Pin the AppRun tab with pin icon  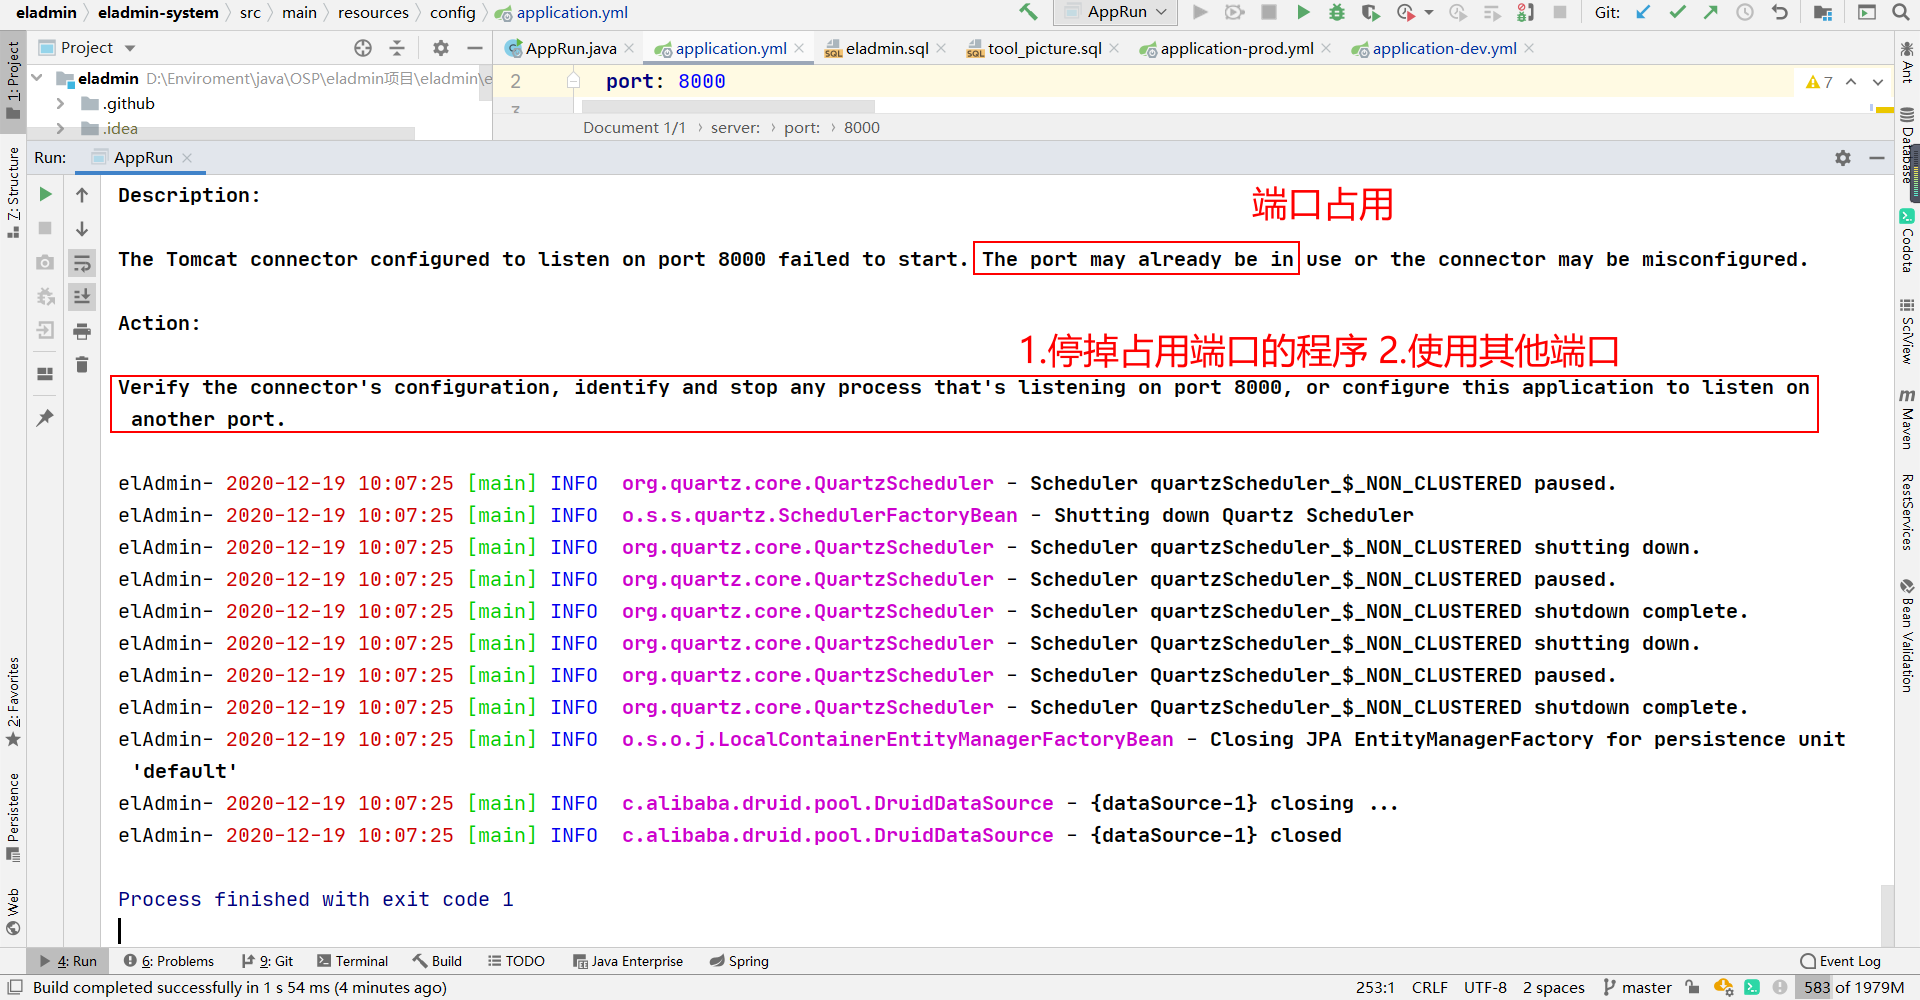coord(45,417)
